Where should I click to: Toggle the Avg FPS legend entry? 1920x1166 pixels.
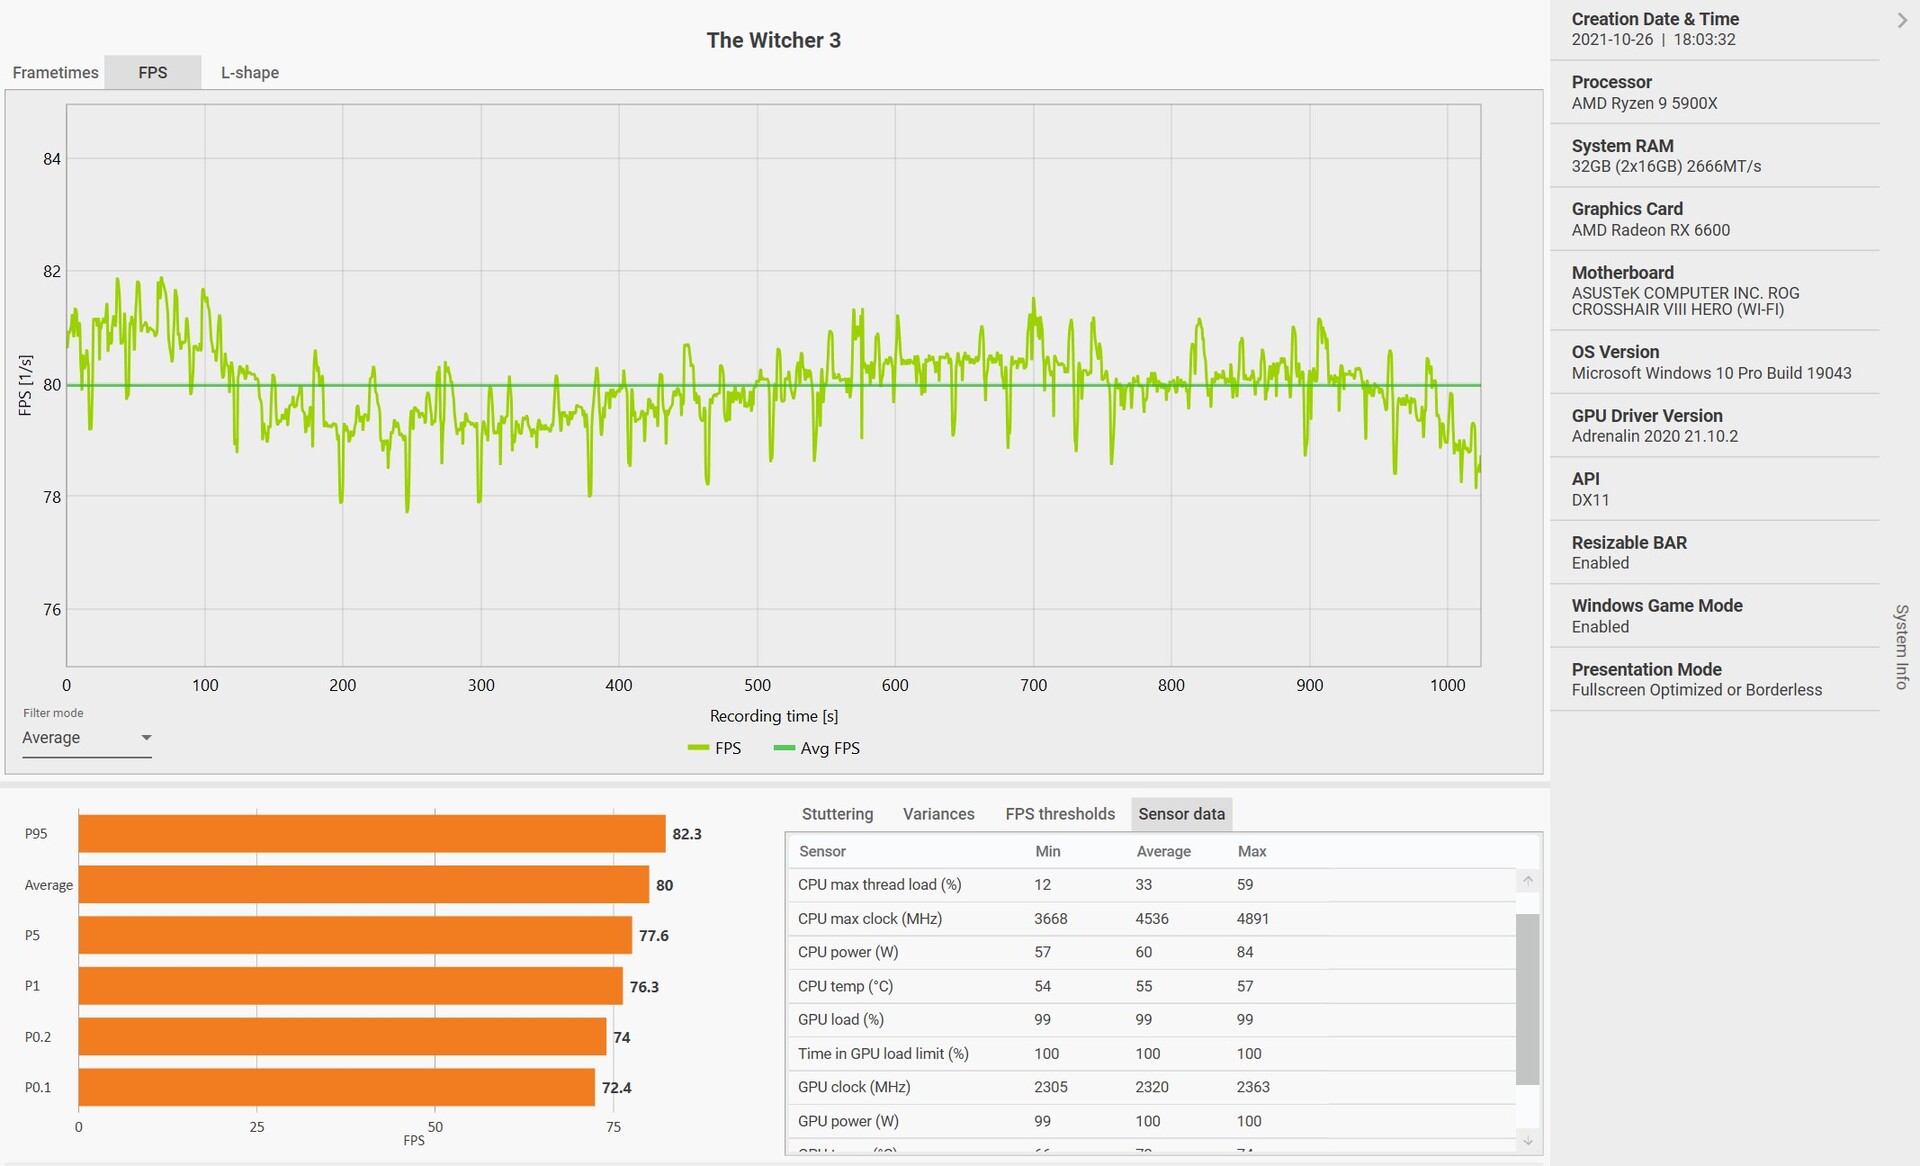(x=817, y=748)
